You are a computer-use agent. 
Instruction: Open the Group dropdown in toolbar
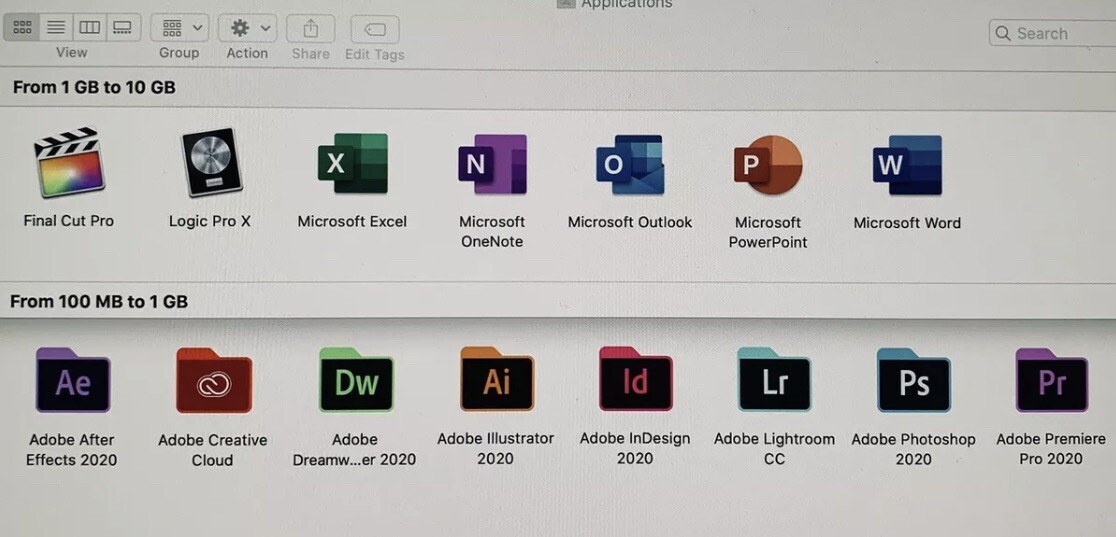(x=179, y=28)
